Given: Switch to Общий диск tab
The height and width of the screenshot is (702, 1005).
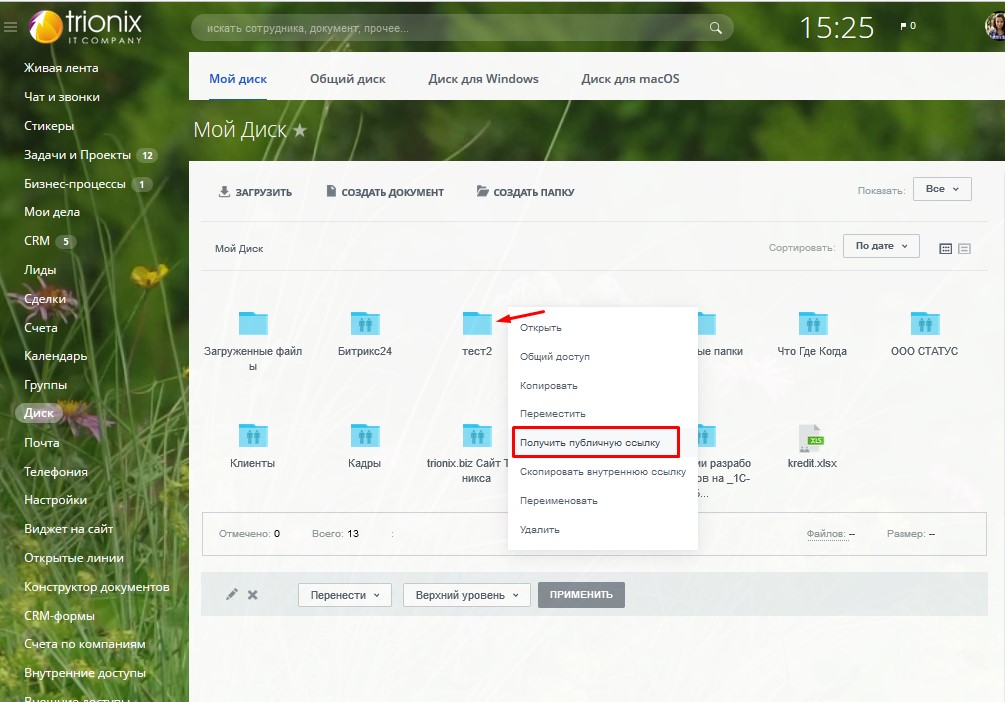Looking at the screenshot, I should pos(347,79).
